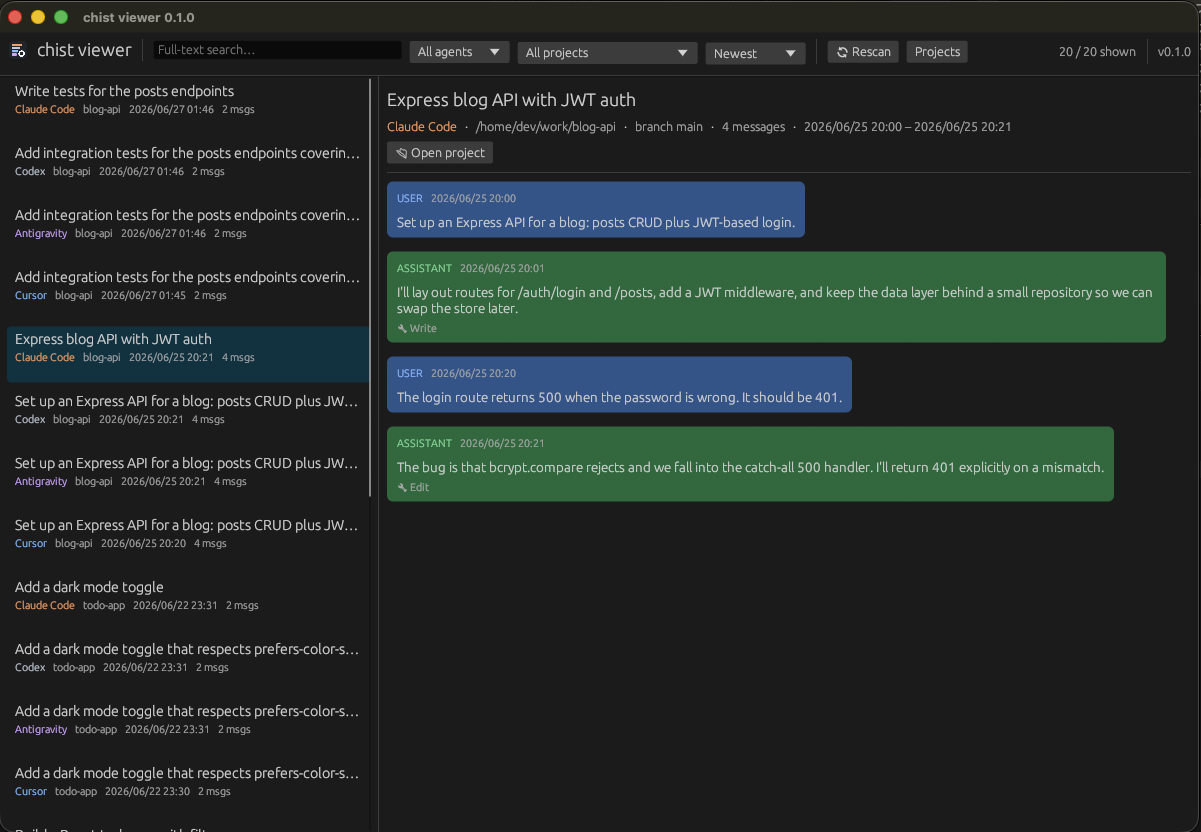
Task: Click the user message about login returning 500
Action: tap(619, 384)
